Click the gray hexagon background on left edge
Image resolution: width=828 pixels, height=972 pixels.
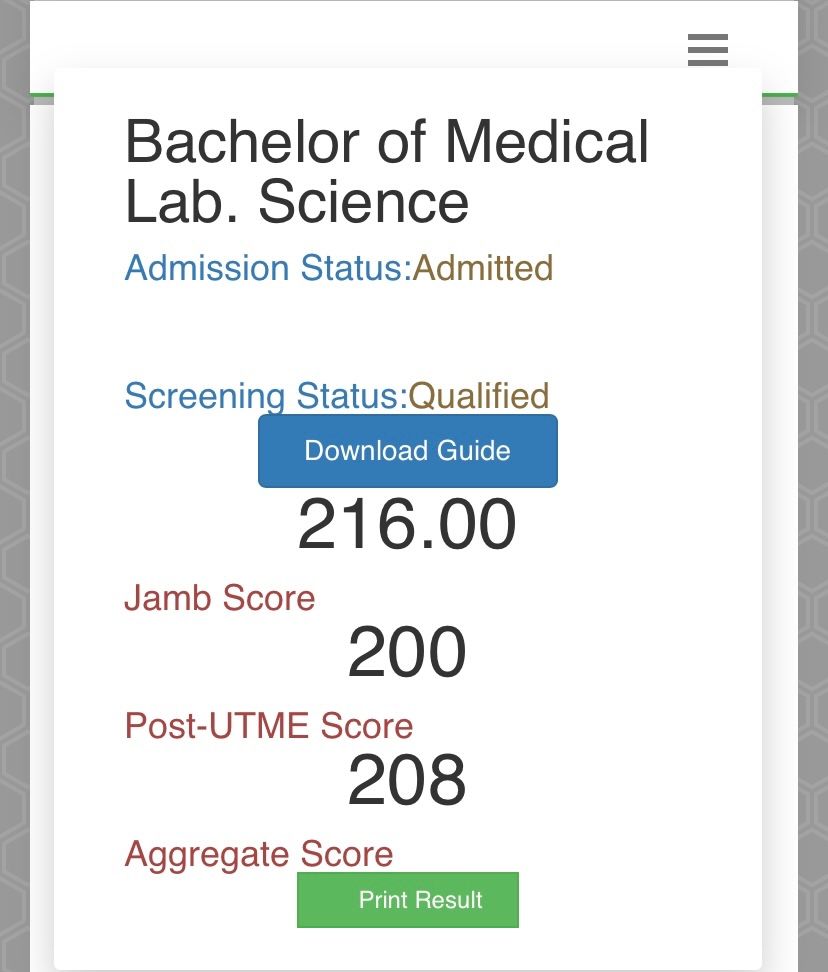[14, 500]
